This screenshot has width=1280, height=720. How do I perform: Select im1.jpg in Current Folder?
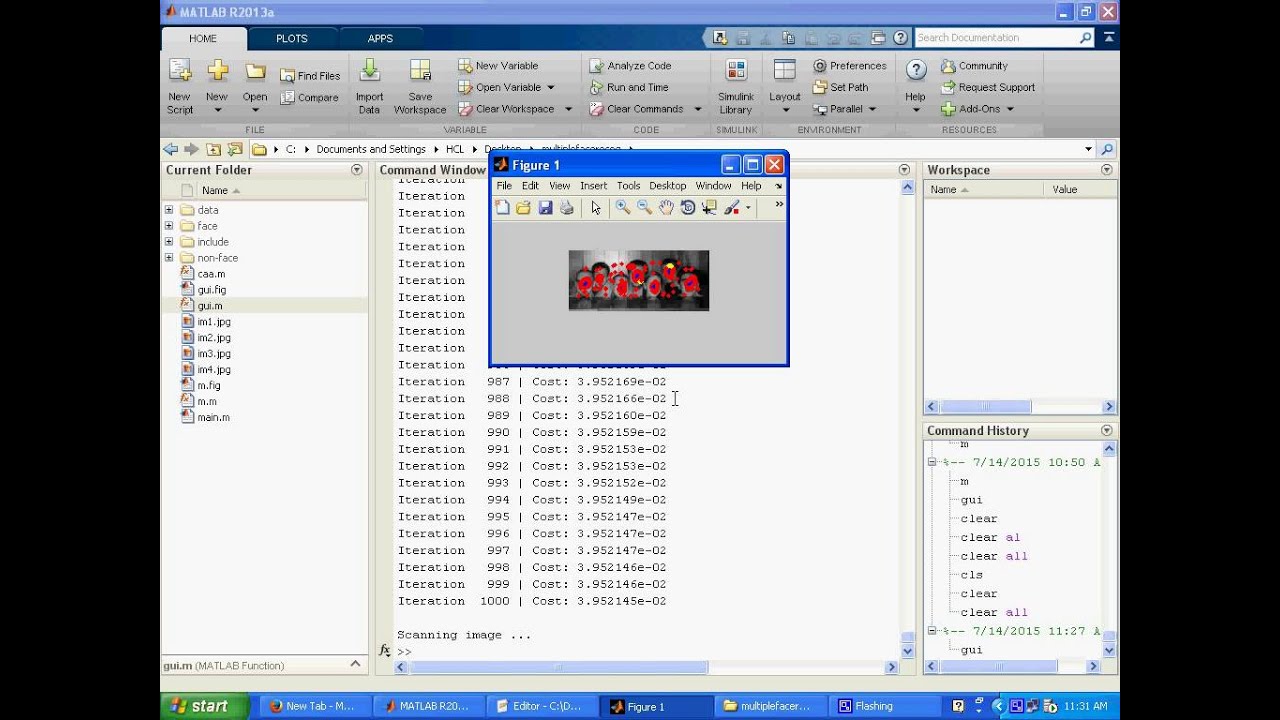point(213,322)
